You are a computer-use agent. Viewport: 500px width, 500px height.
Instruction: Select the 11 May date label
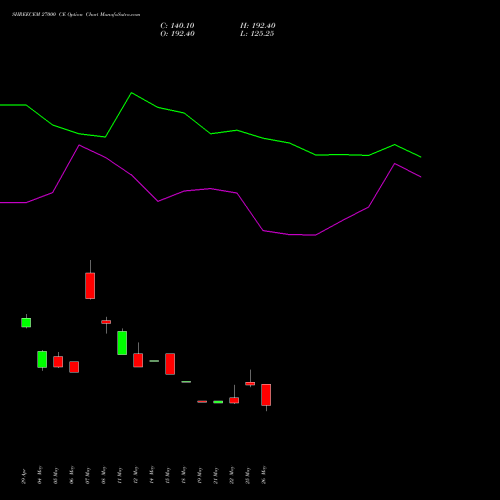(x=120, y=475)
